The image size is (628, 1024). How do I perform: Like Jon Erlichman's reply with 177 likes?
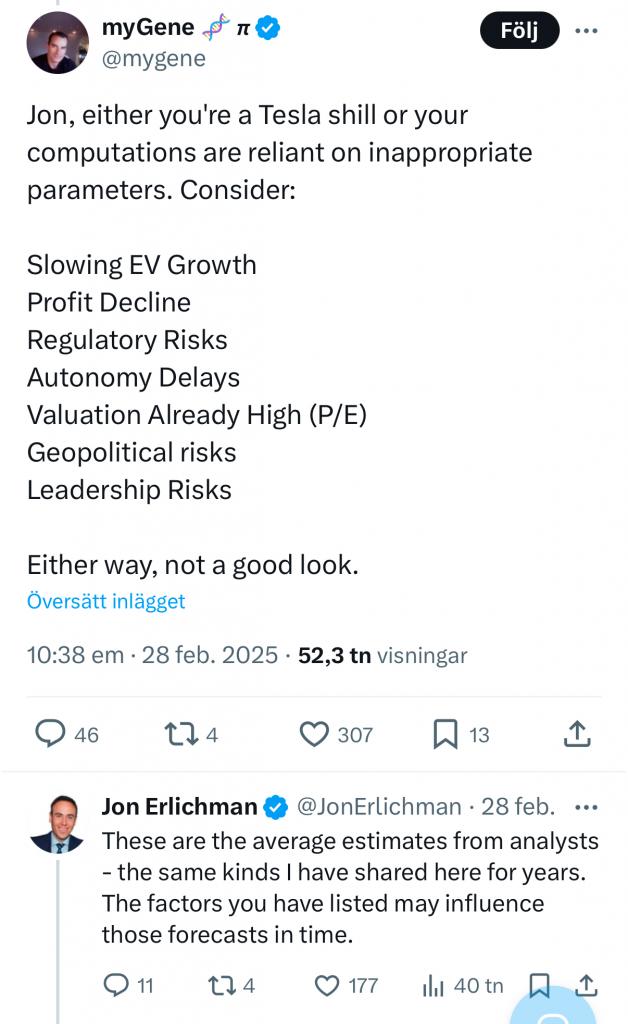click(328, 985)
